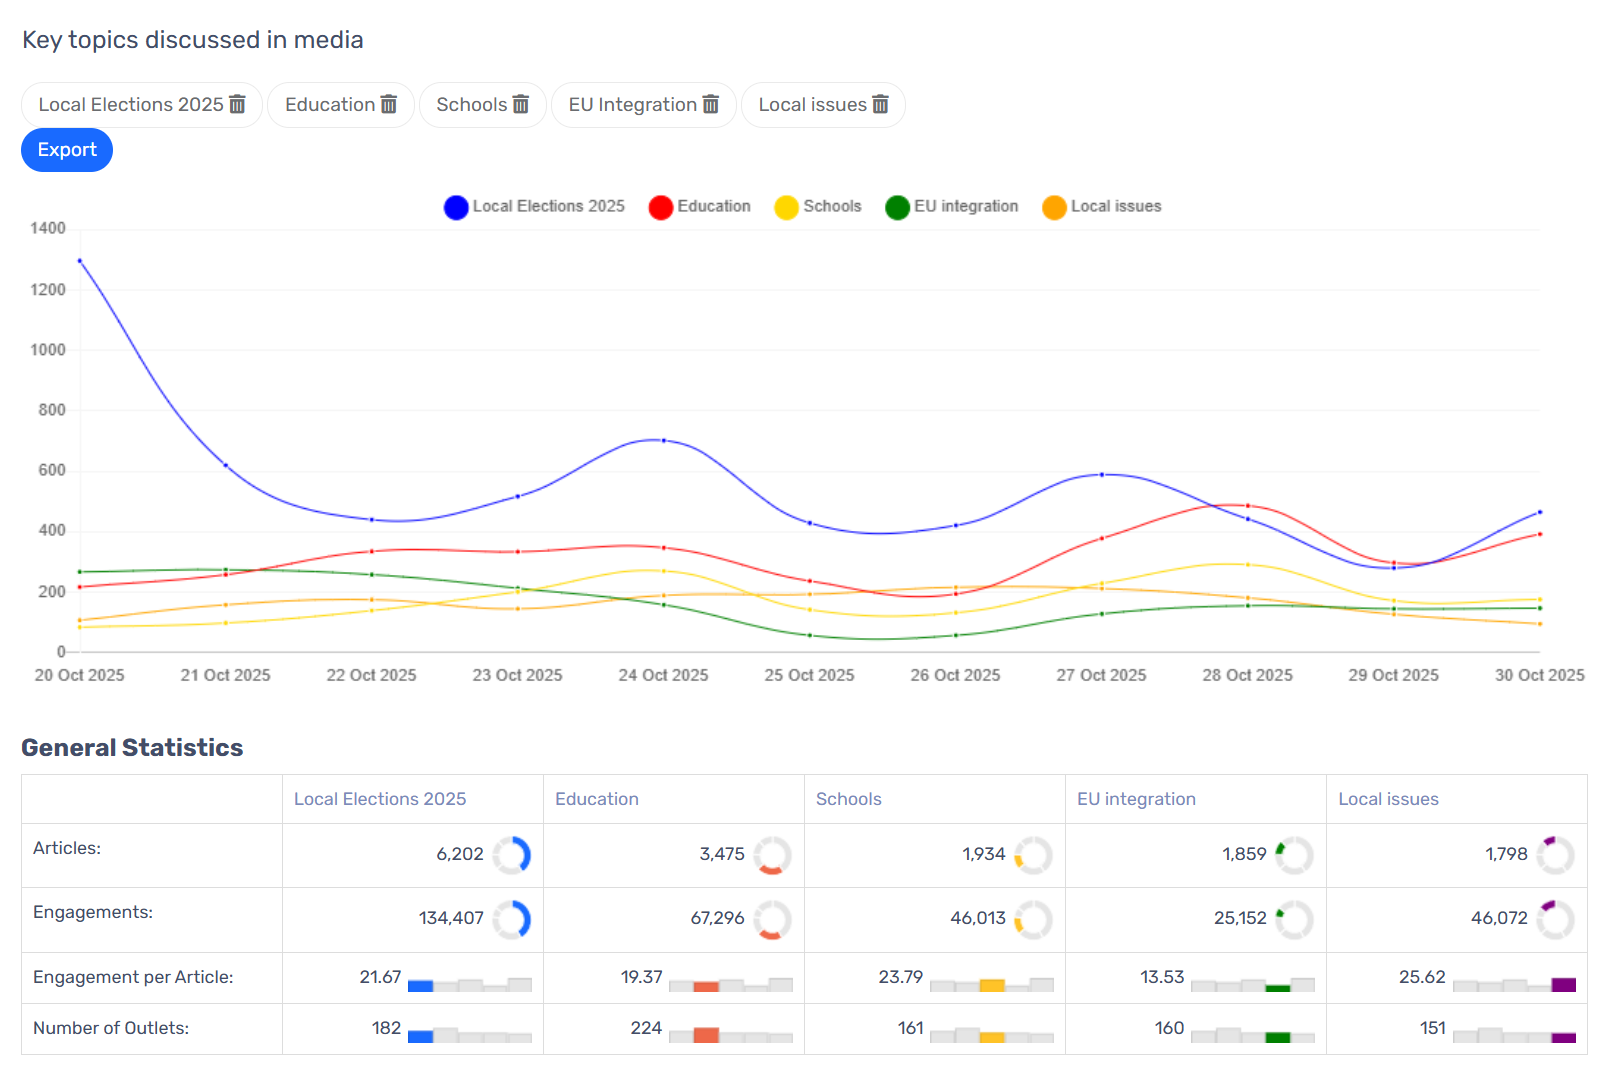Click the orange Local issues legend dot
Viewport: 1606px width, 1073px height.
pyautogui.click(x=1054, y=207)
